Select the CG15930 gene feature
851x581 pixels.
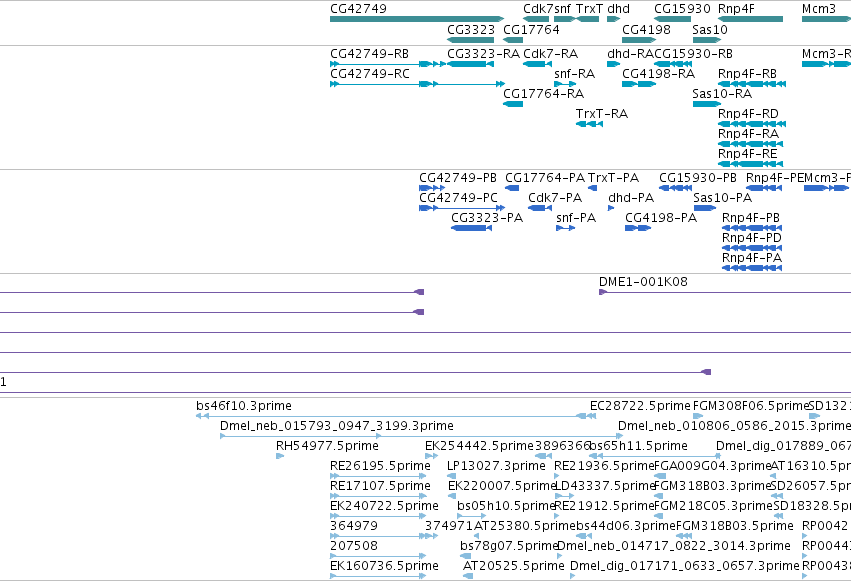(672, 19)
